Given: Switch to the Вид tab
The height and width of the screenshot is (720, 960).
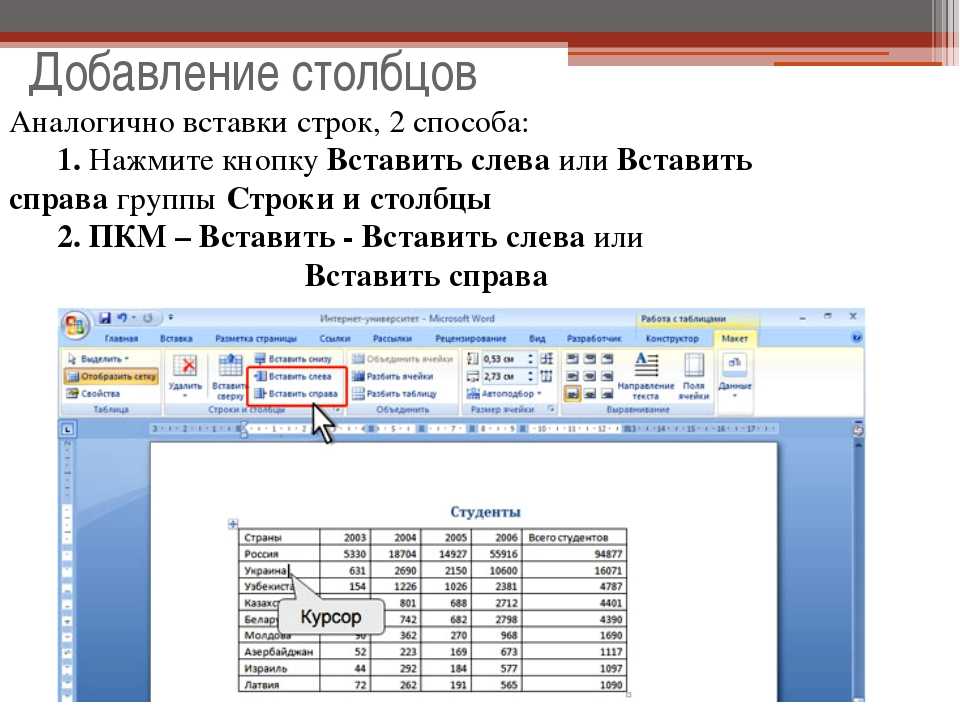Looking at the screenshot, I should pyautogui.click(x=537, y=338).
